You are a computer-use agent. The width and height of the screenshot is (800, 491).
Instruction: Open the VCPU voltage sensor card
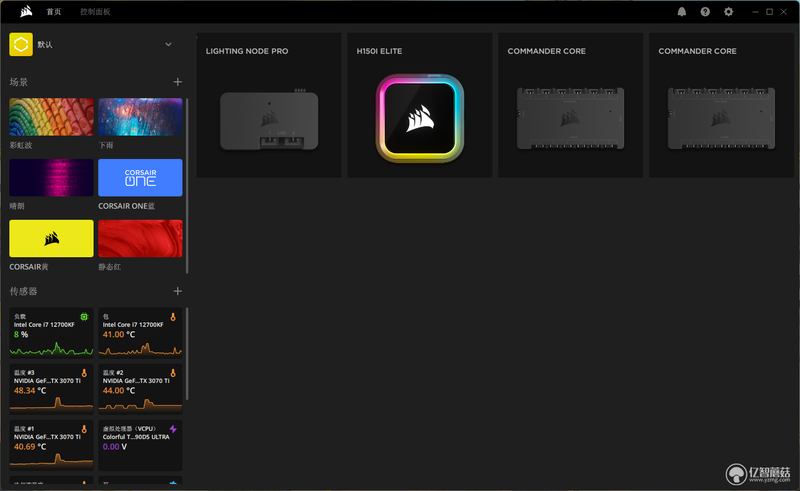[x=140, y=445]
